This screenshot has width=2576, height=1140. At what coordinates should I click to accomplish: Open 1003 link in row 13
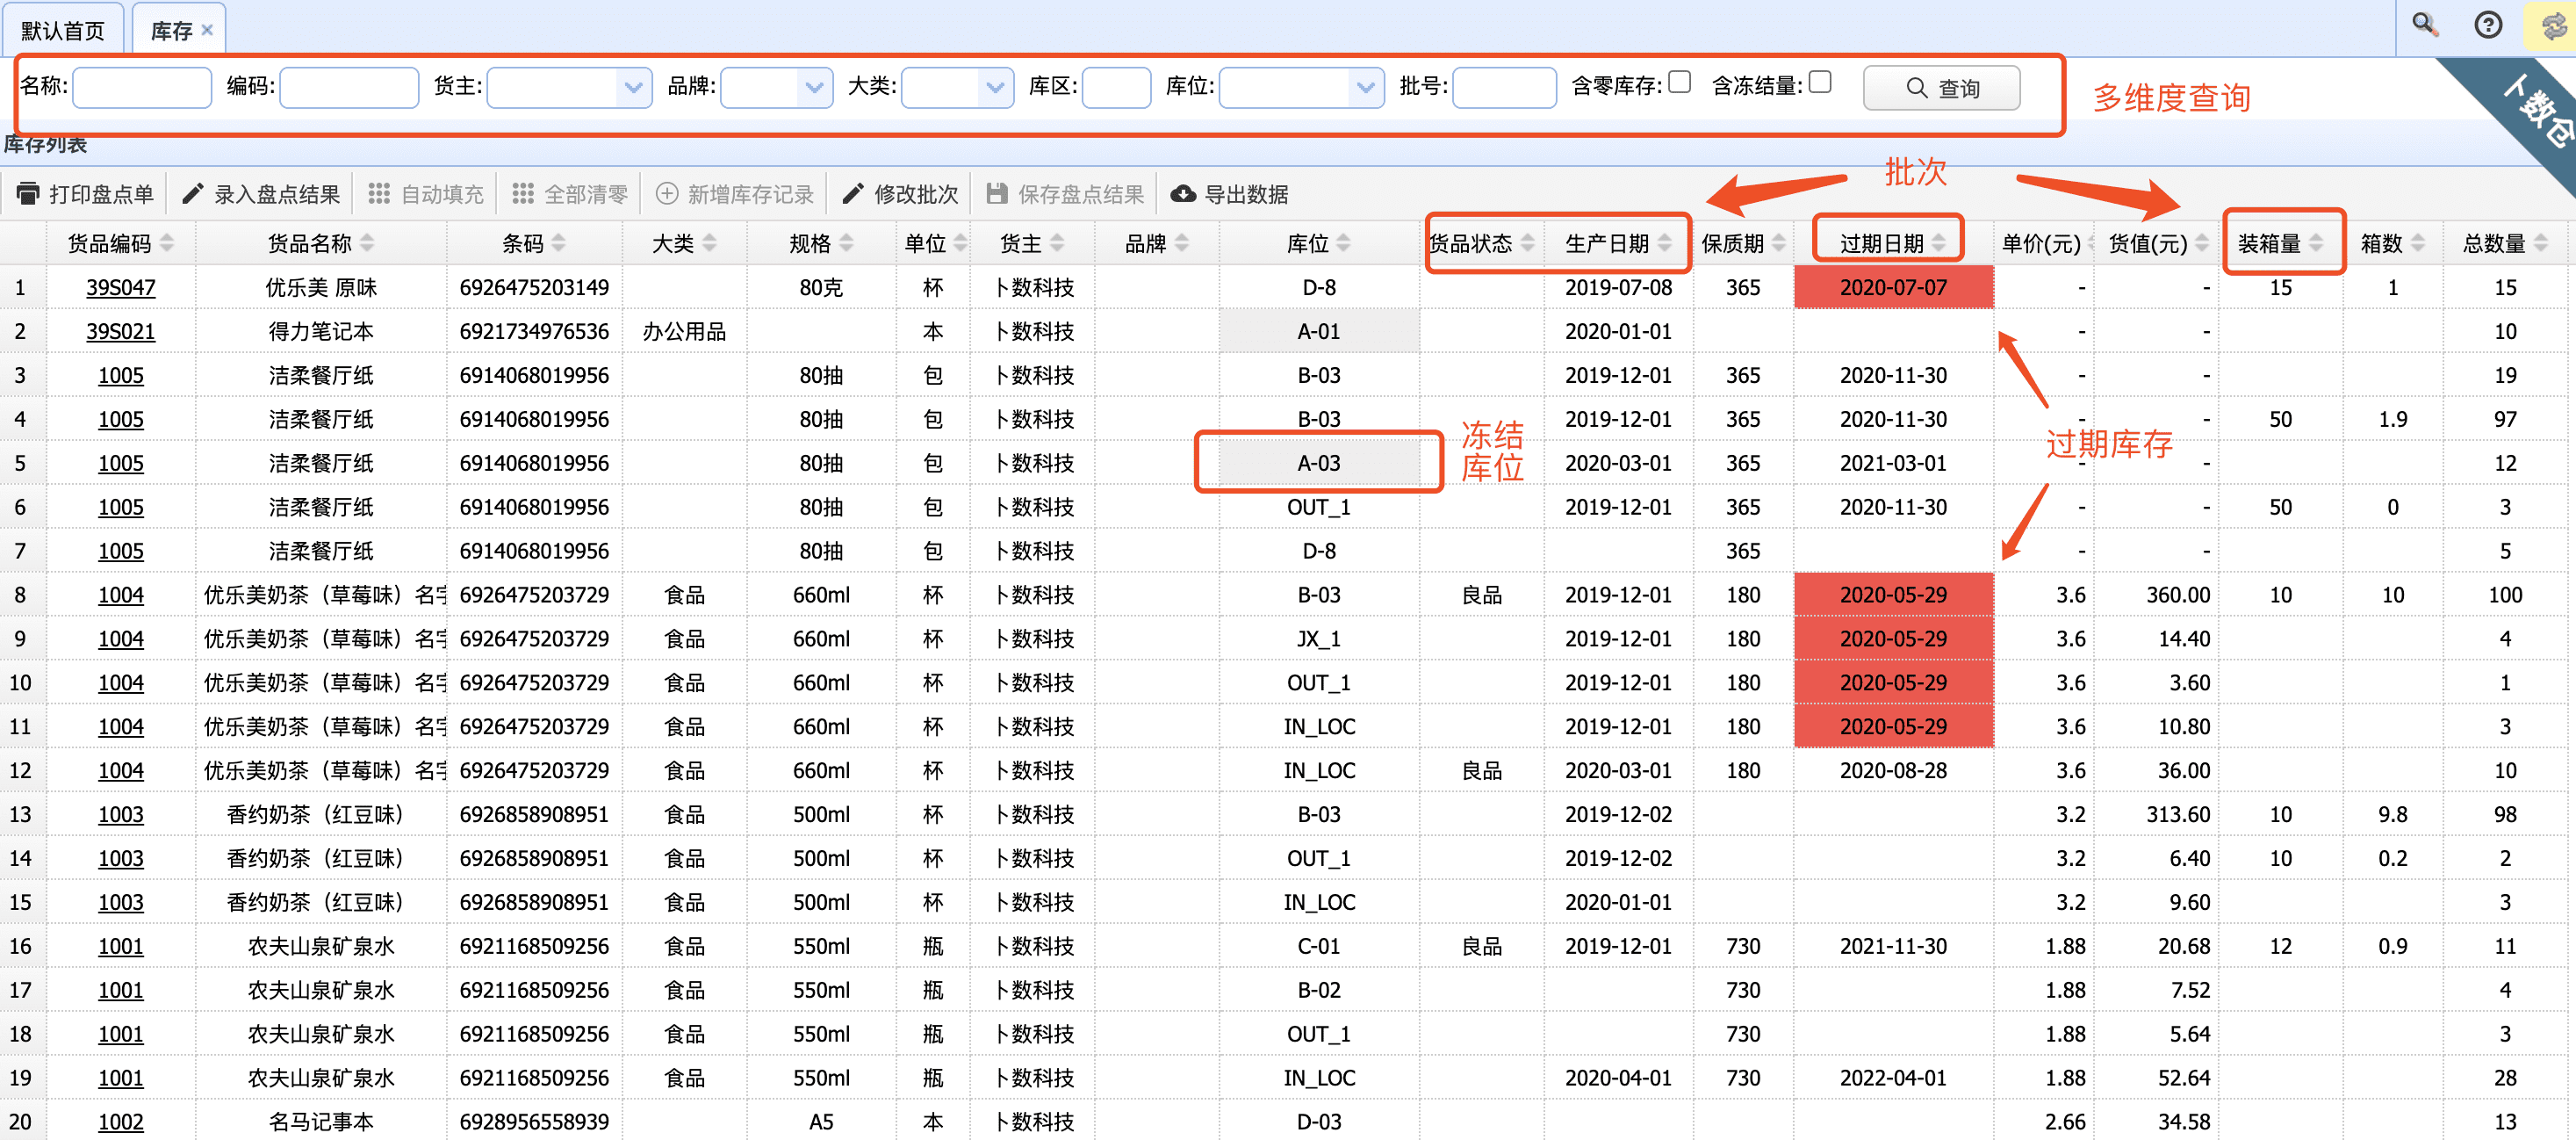[x=121, y=815]
